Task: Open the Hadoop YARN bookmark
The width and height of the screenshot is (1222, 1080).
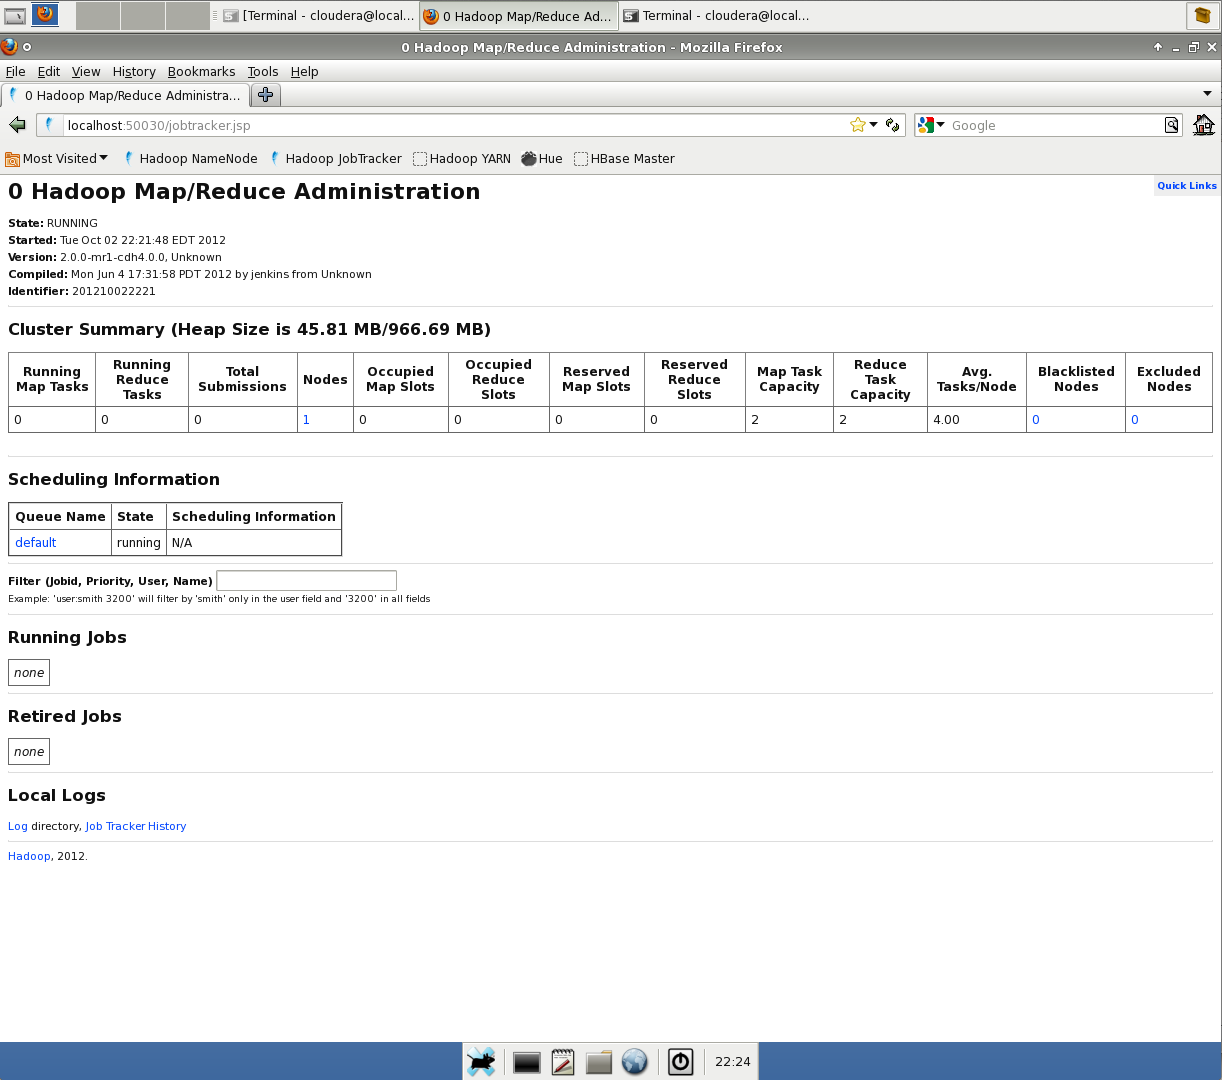Action: point(462,158)
